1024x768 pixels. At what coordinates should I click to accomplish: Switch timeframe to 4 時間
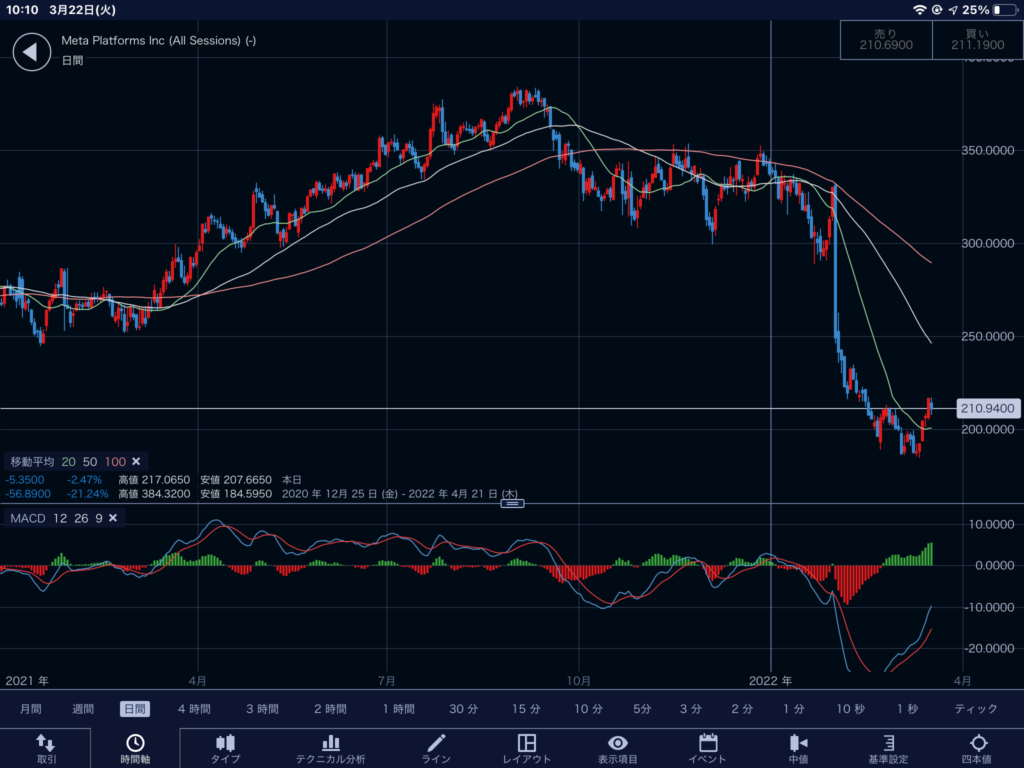click(194, 709)
